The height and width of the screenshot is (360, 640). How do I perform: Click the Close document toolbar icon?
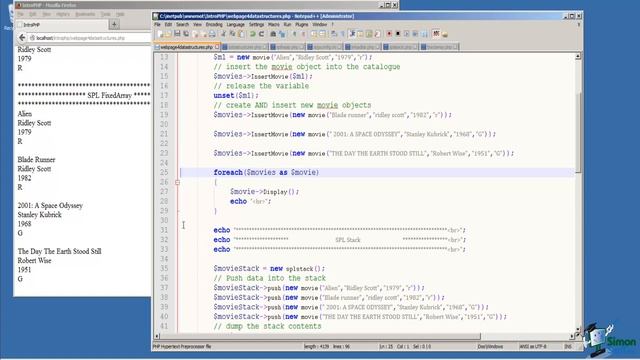(x=195, y=34)
